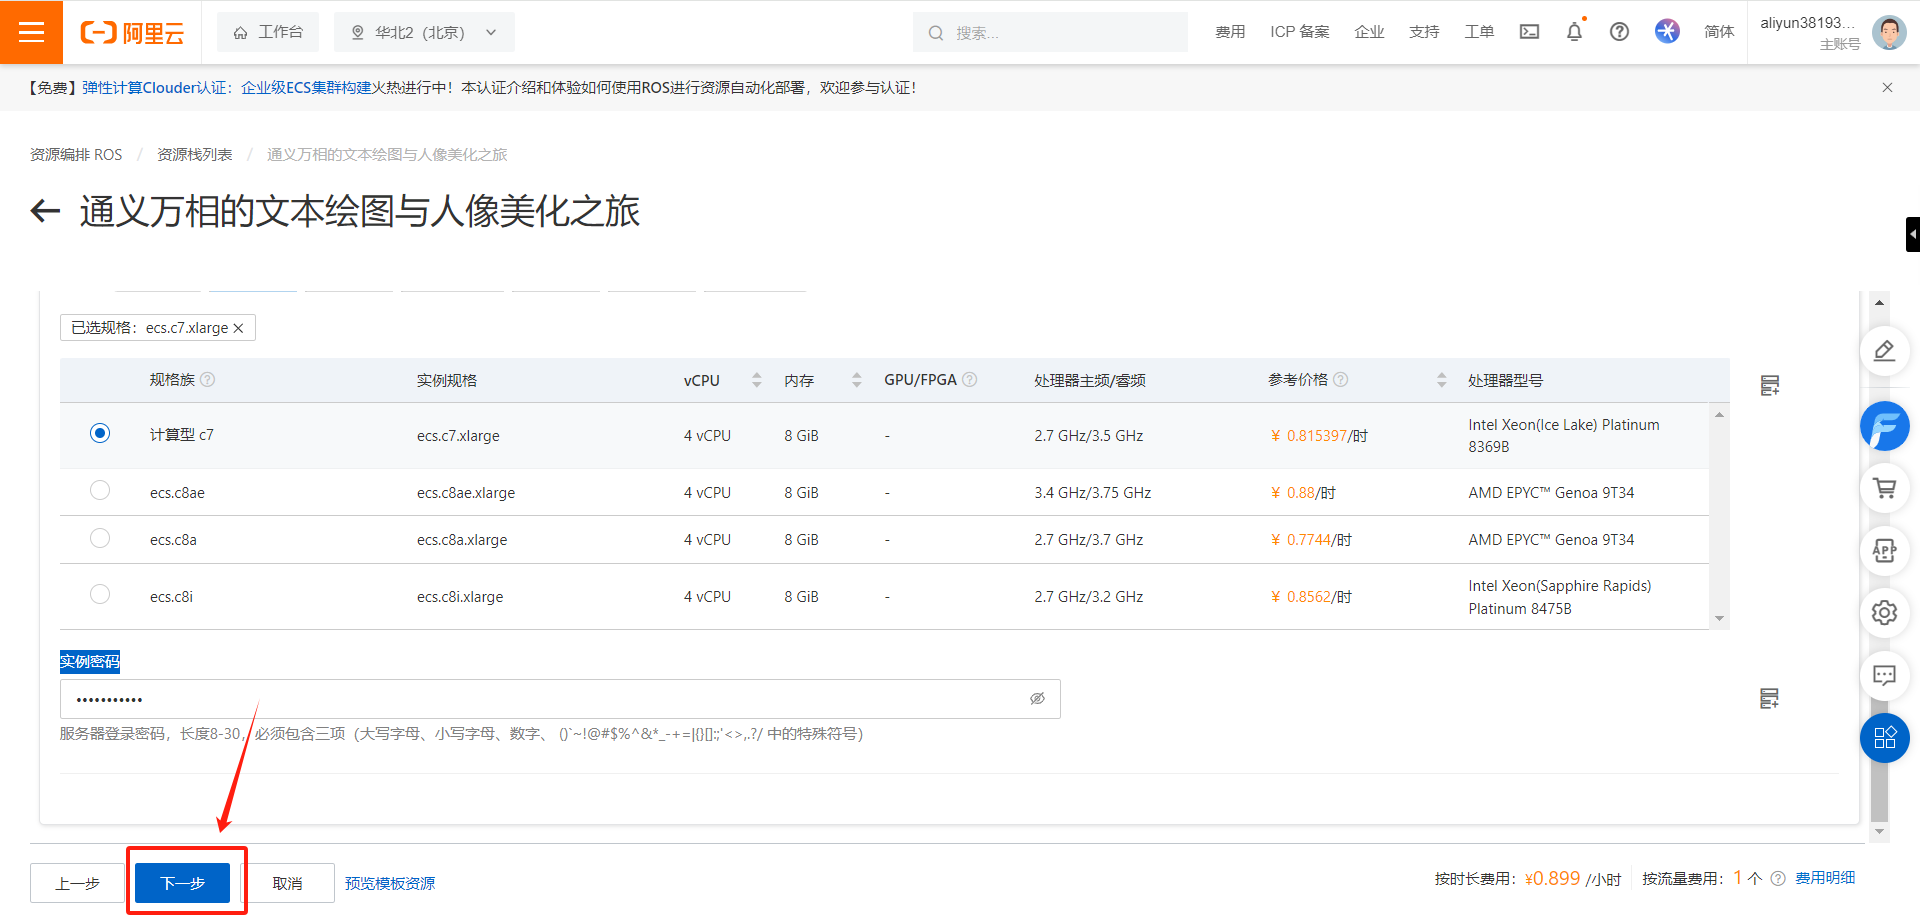Open the feedback chat sidebar icon
This screenshot has height=922, width=1920.
pos(1884,675)
